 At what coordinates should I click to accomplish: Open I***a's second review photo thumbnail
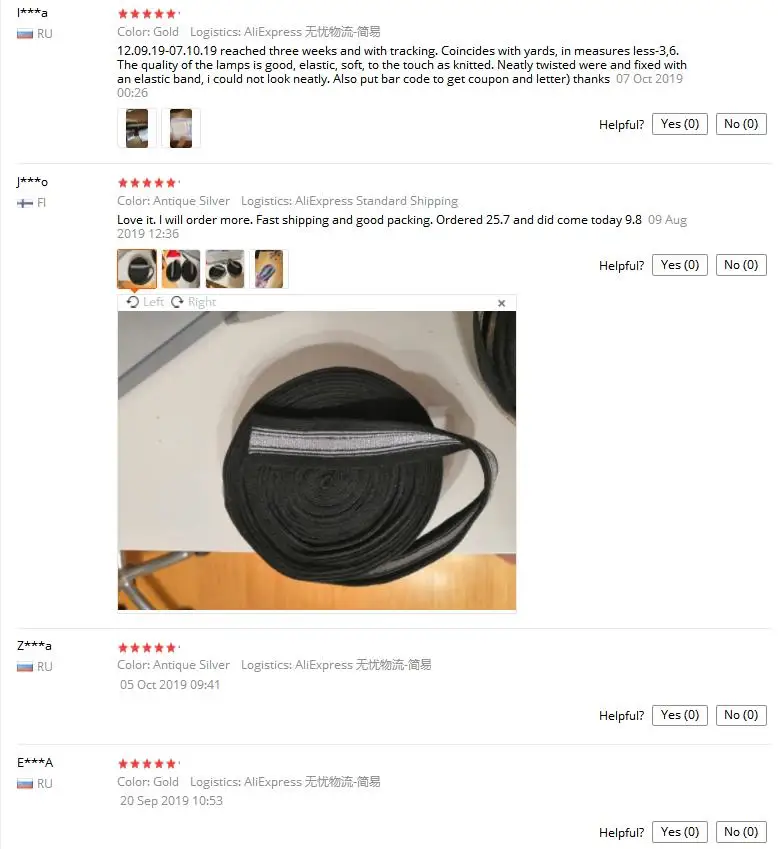[181, 128]
